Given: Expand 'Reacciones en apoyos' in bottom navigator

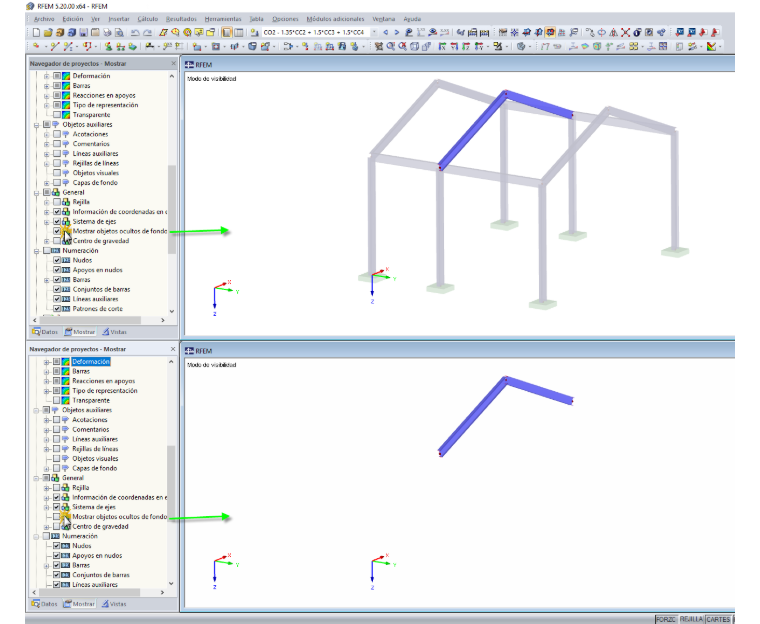Looking at the screenshot, I should tap(46, 382).
